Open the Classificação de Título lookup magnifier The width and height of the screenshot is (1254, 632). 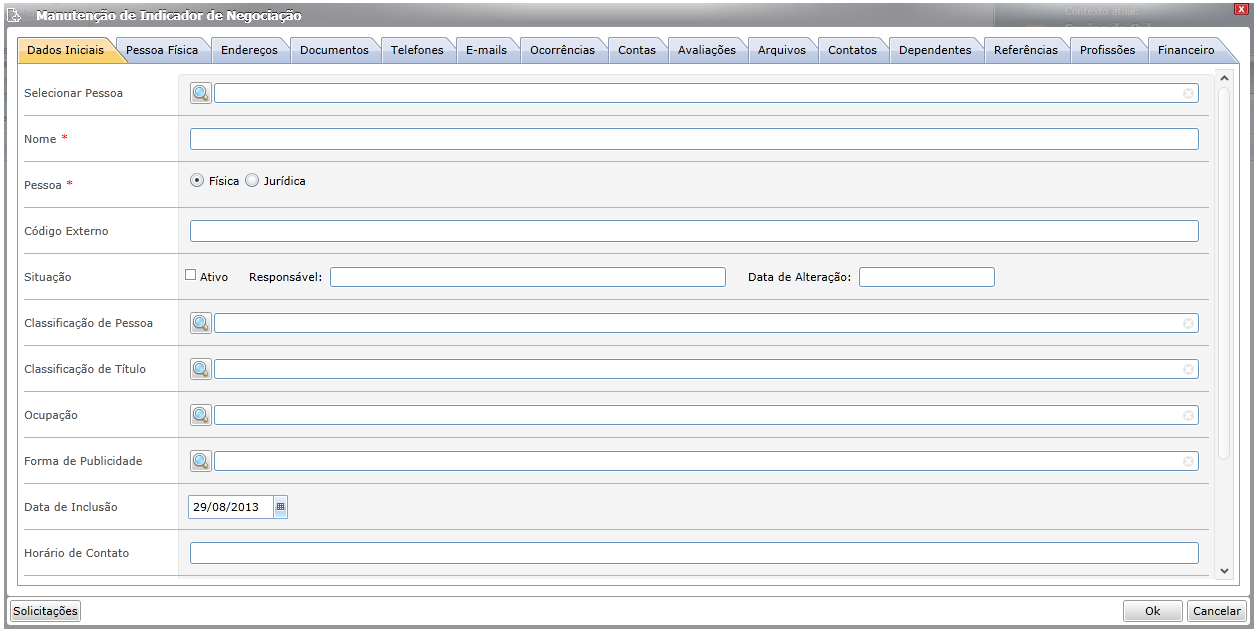[x=201, y=369]
